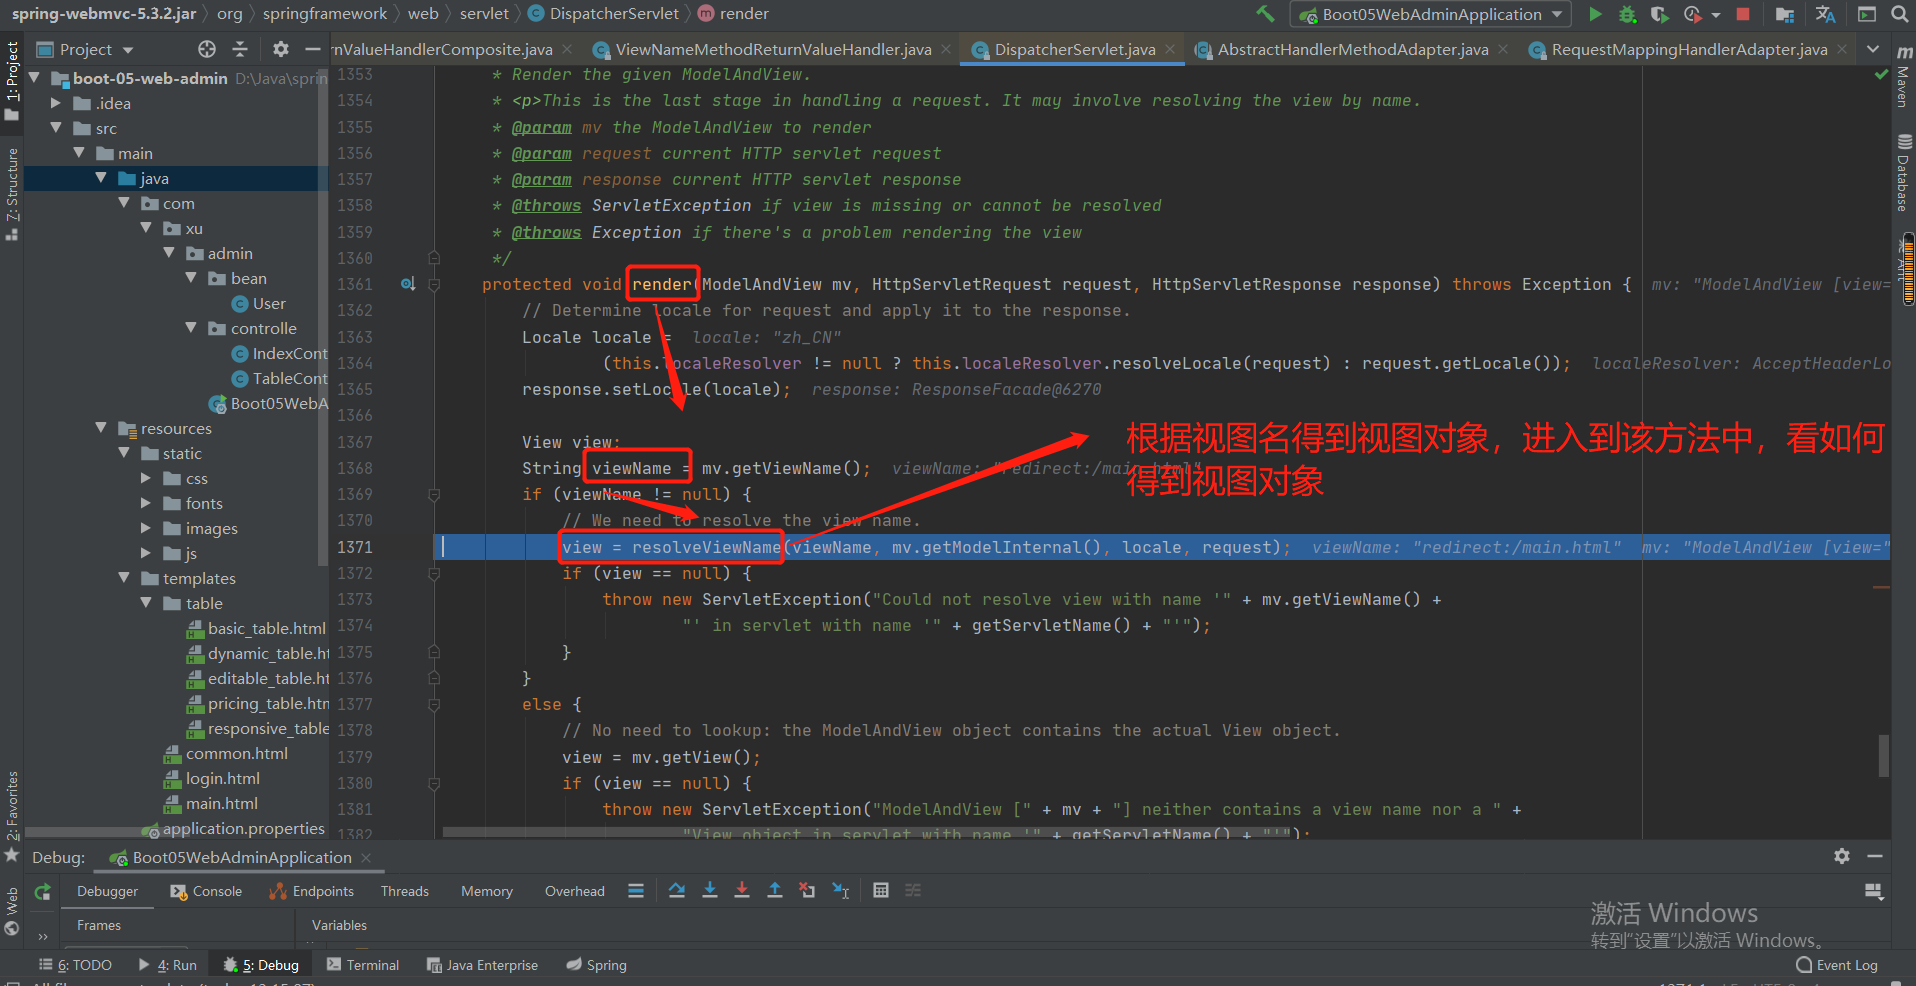Screen dimensions: 1916x986
Task: Force step into with red arrow
Action: click(742, 891)
